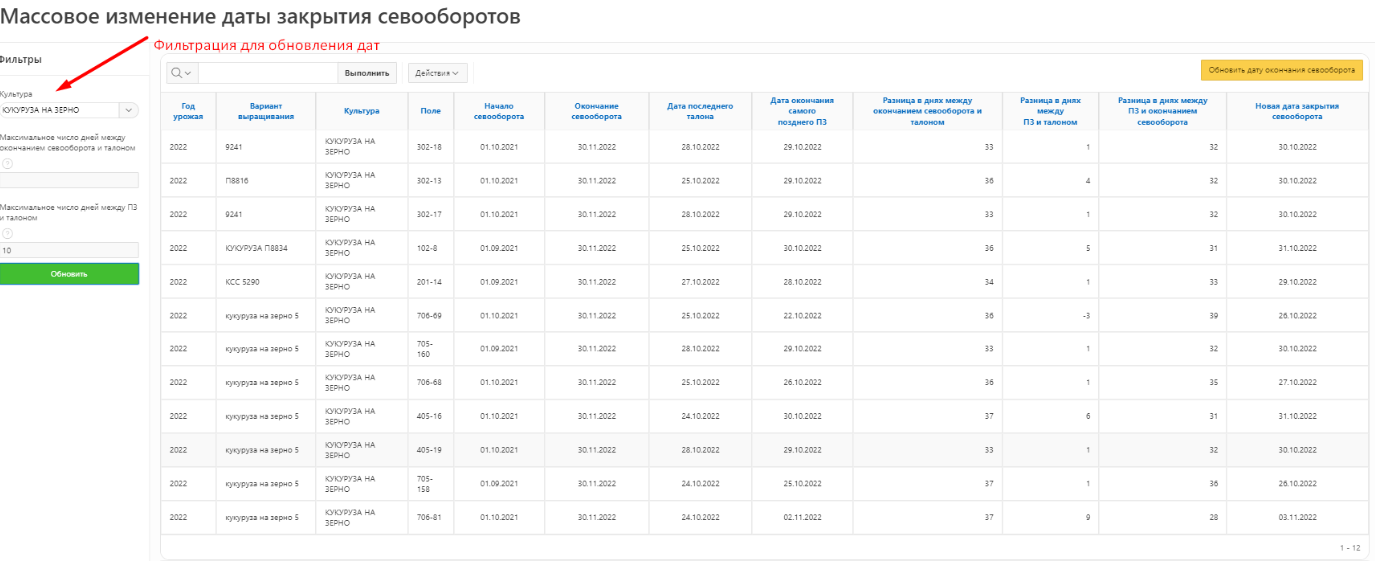
Task: Click Новая дата закрытия севооборота header
Action: [x=1297, y=111]
